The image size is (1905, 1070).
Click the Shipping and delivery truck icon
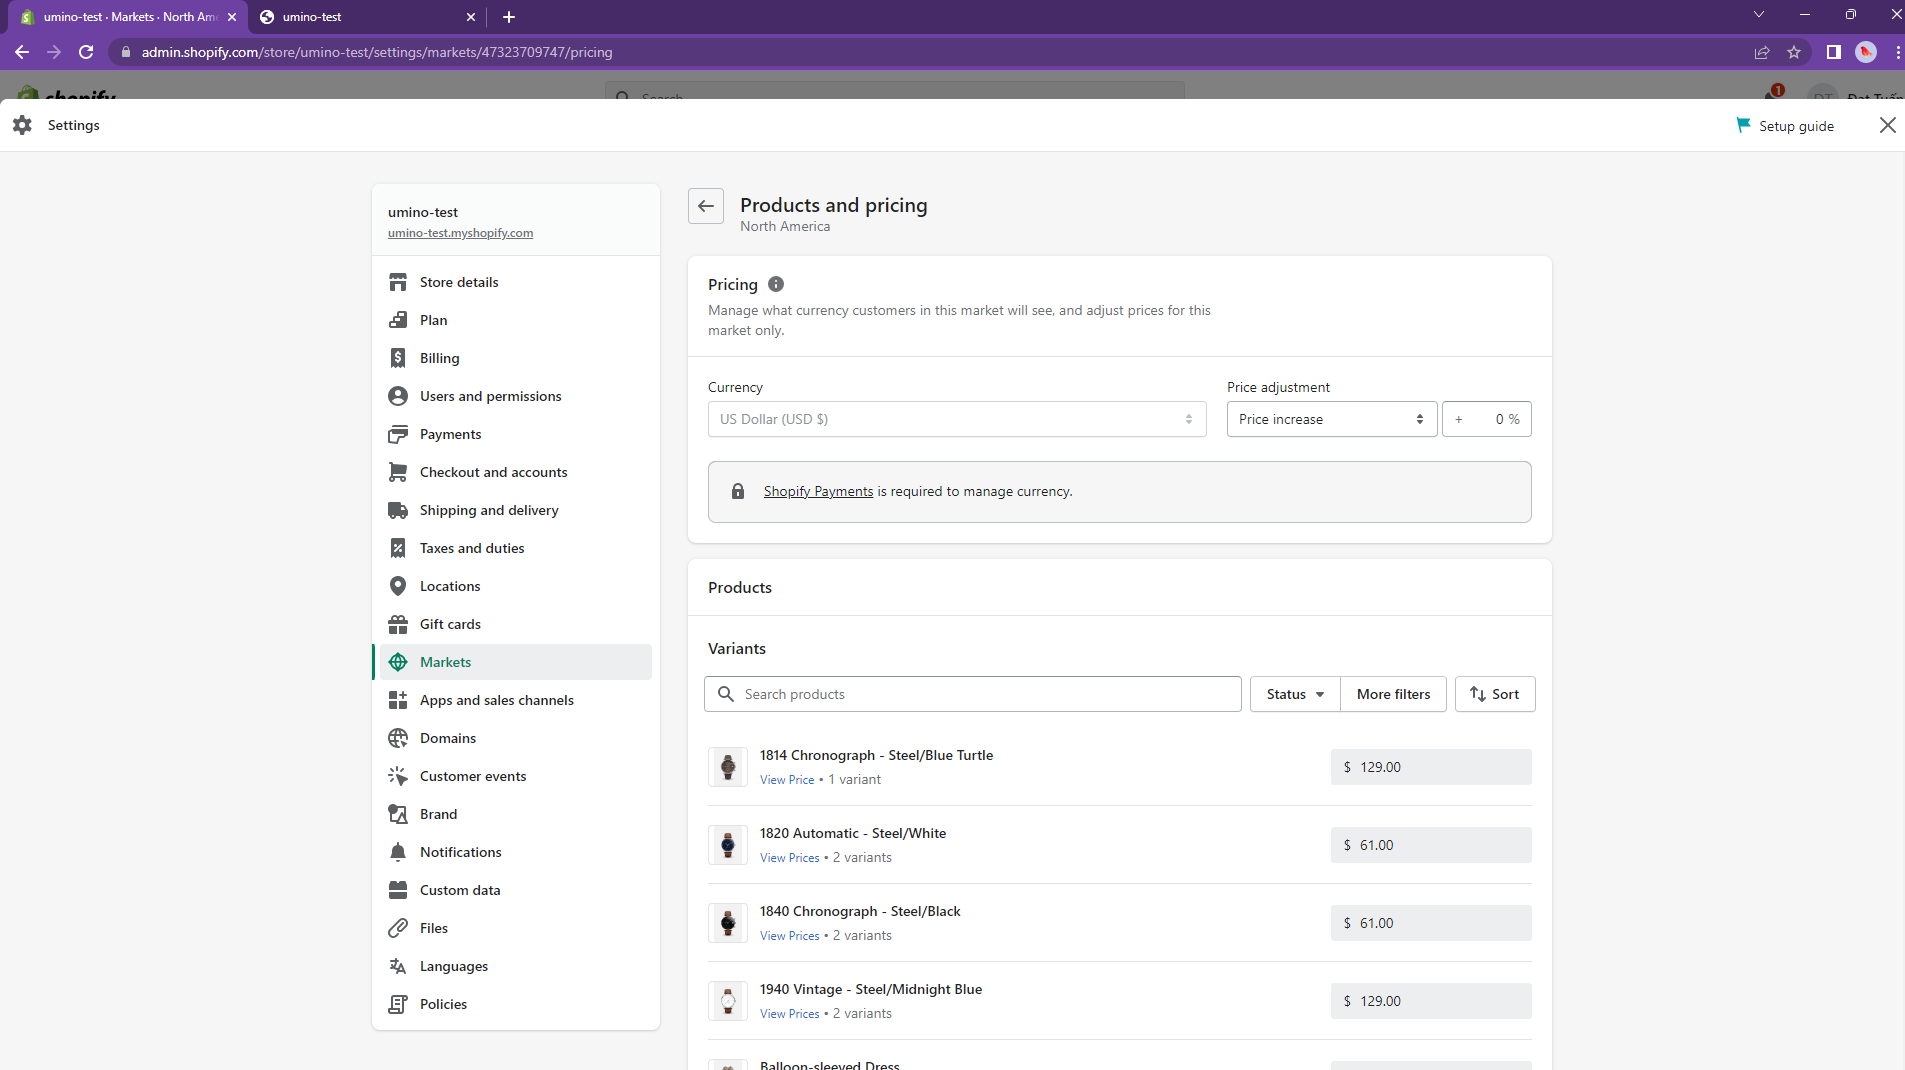(x=398, y=510)
